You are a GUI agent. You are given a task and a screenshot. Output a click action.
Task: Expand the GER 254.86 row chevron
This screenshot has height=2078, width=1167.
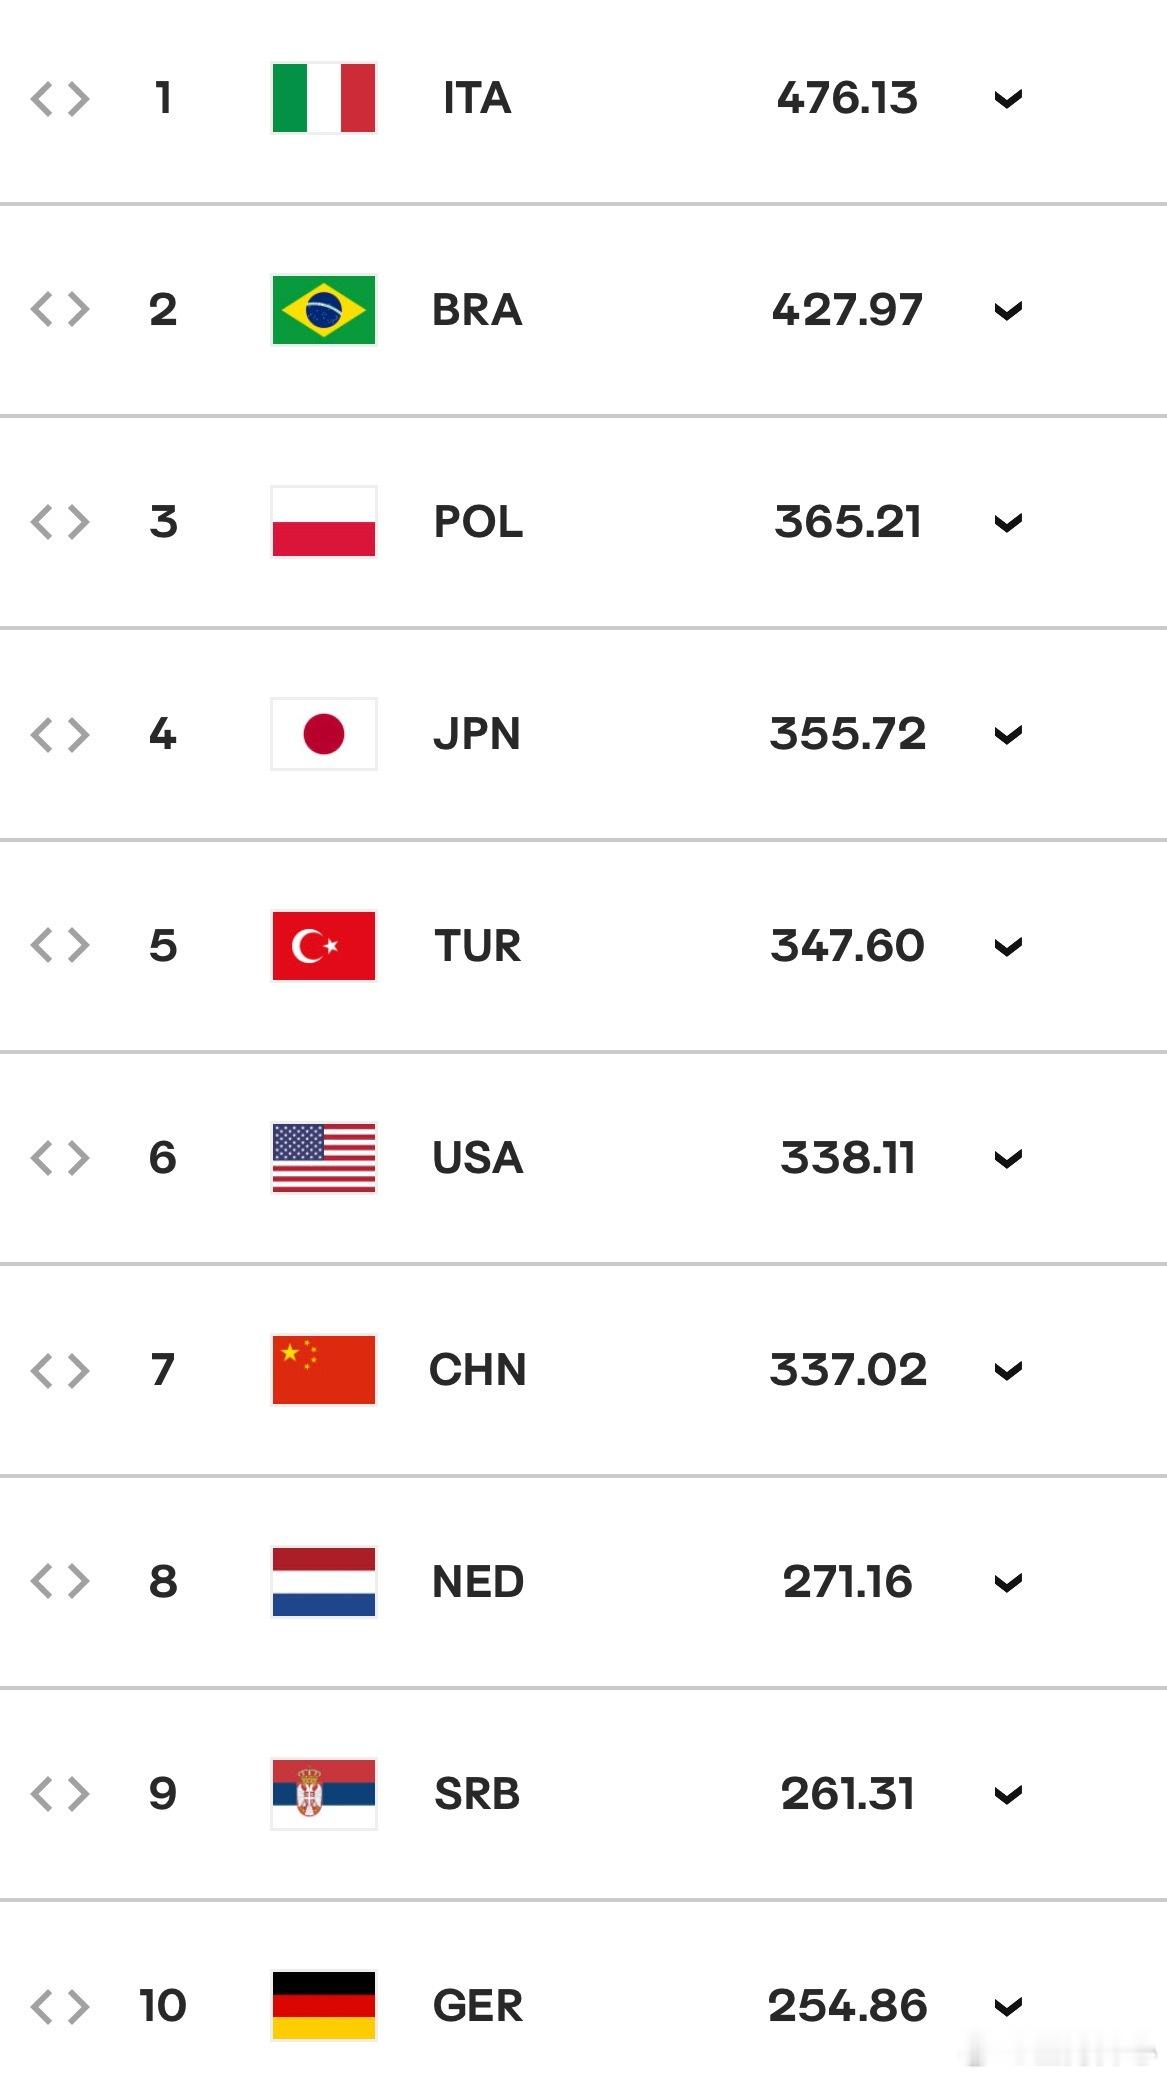pyautogui.click(x=1008, y=2007)
